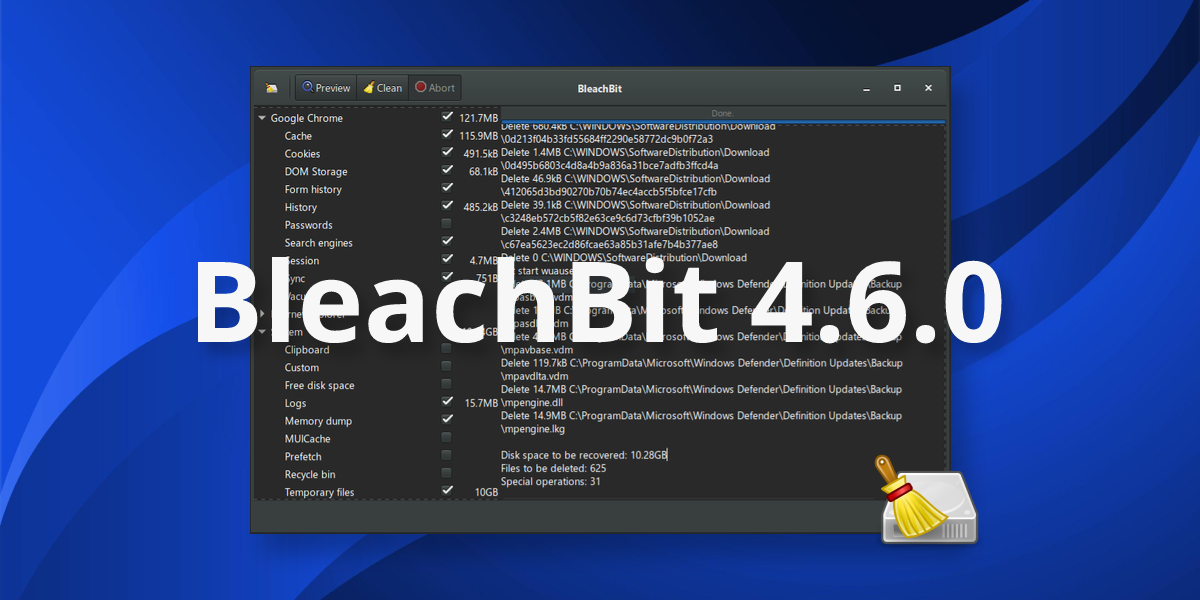
Task: Disable the Temporary files checkbox
Action: pyautogui.click(x=447, y=490)
